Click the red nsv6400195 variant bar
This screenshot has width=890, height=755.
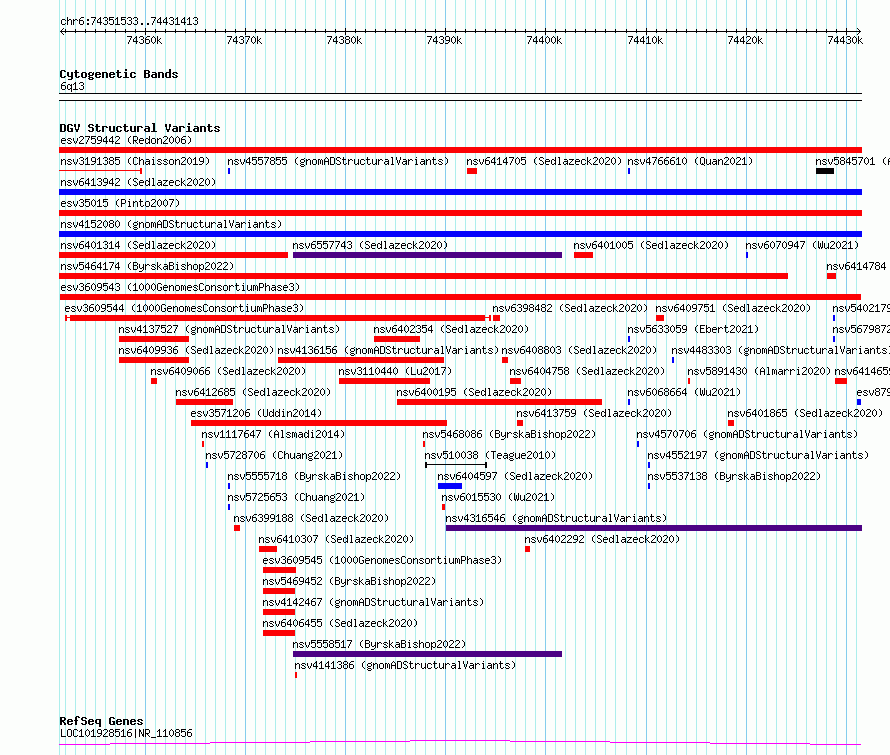pos(499,402)
